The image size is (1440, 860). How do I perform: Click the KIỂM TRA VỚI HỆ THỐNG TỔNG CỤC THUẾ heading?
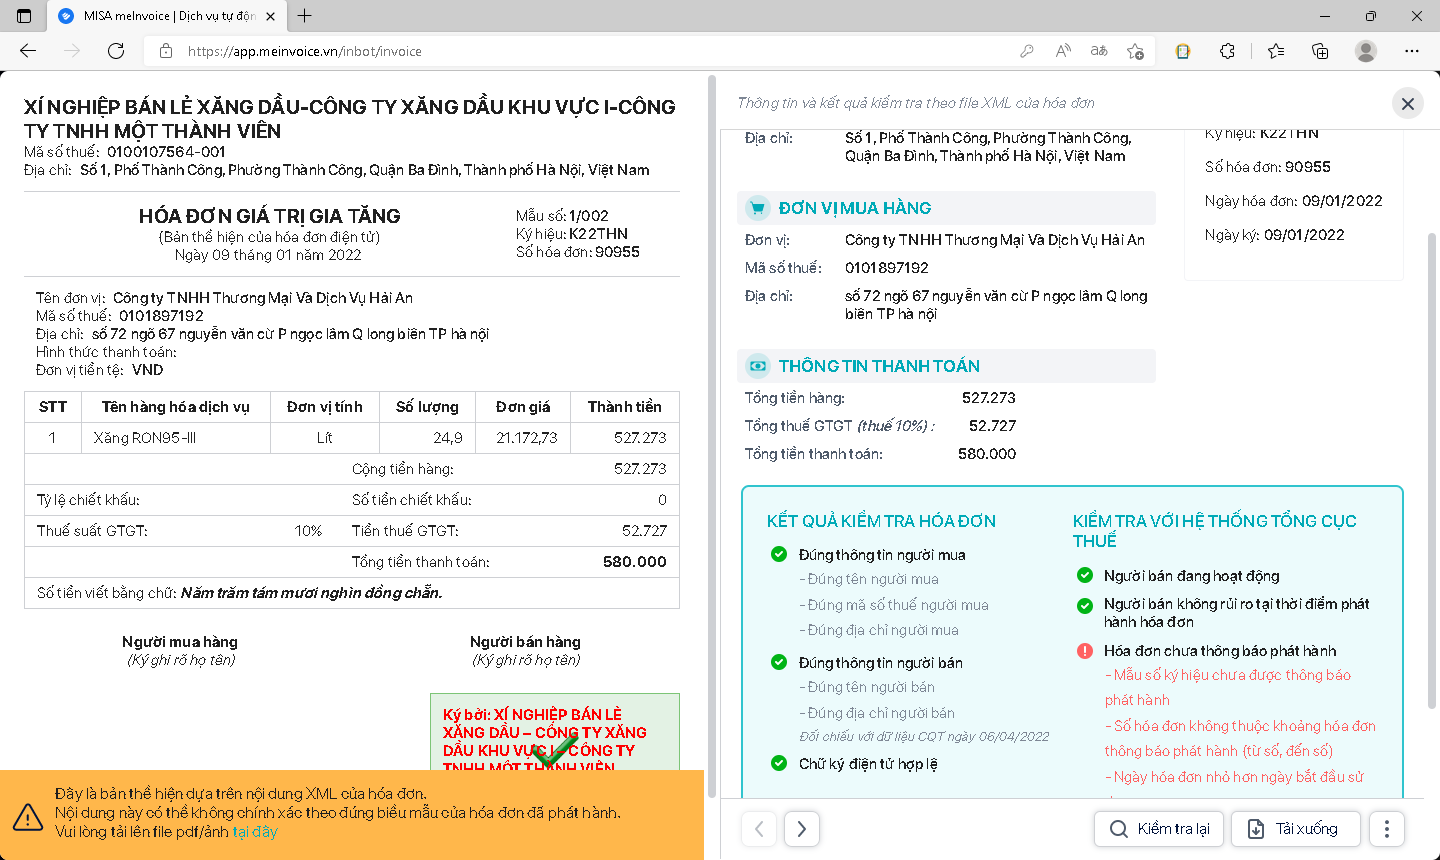[1214, 531]
